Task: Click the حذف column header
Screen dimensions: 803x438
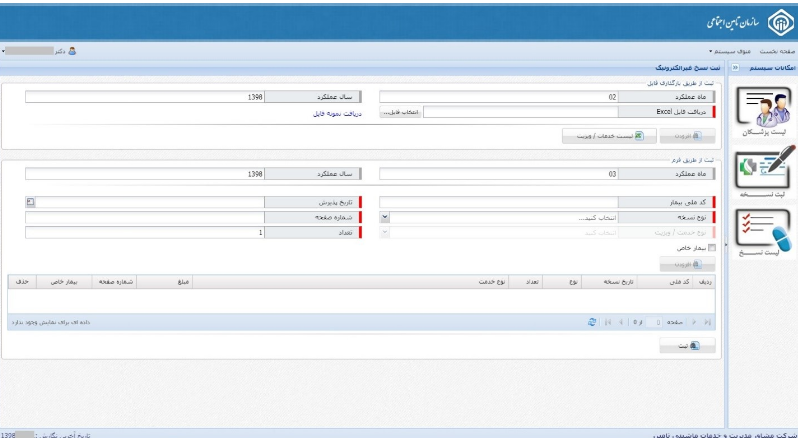Action: 22,282
